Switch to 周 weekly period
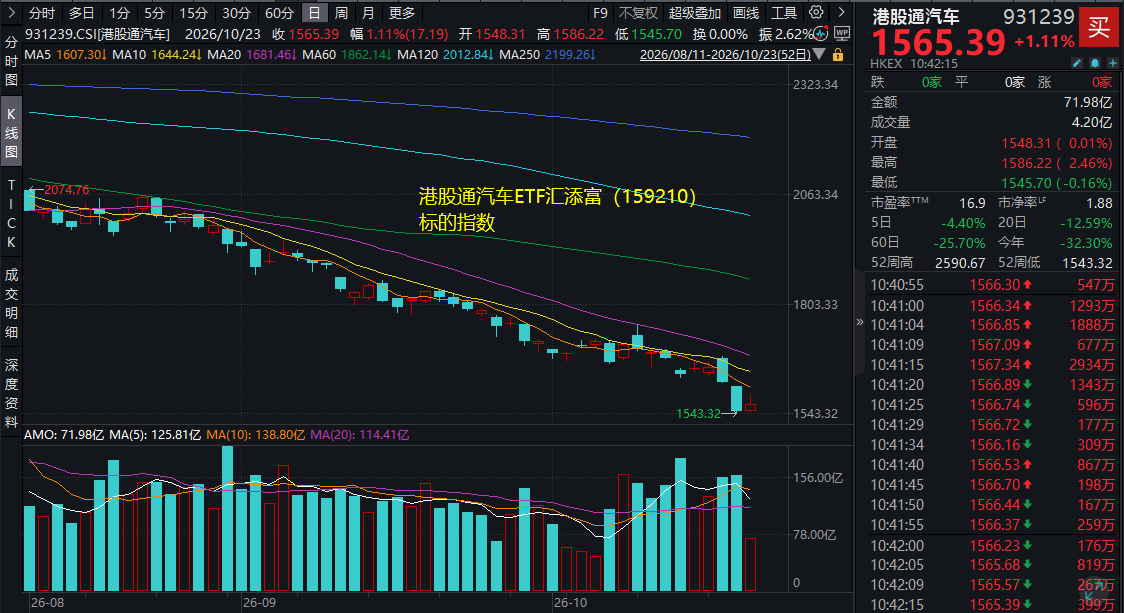Screen dimensions: 1124x613 click(x=341, y=13)
